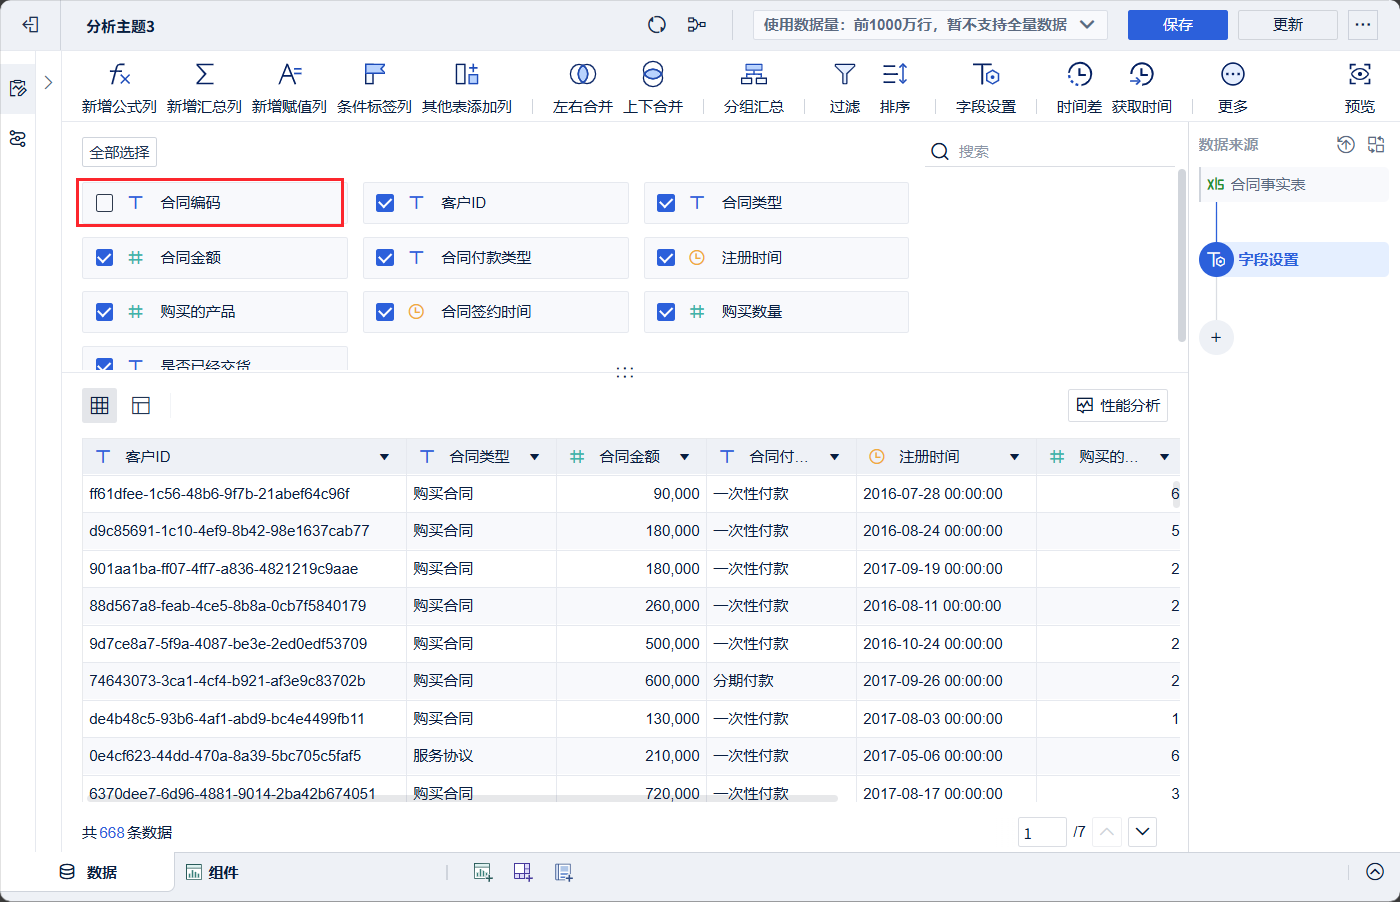Expand the left sidebar with the chevron
The image size is (1400, 902).
pos(48,83)
